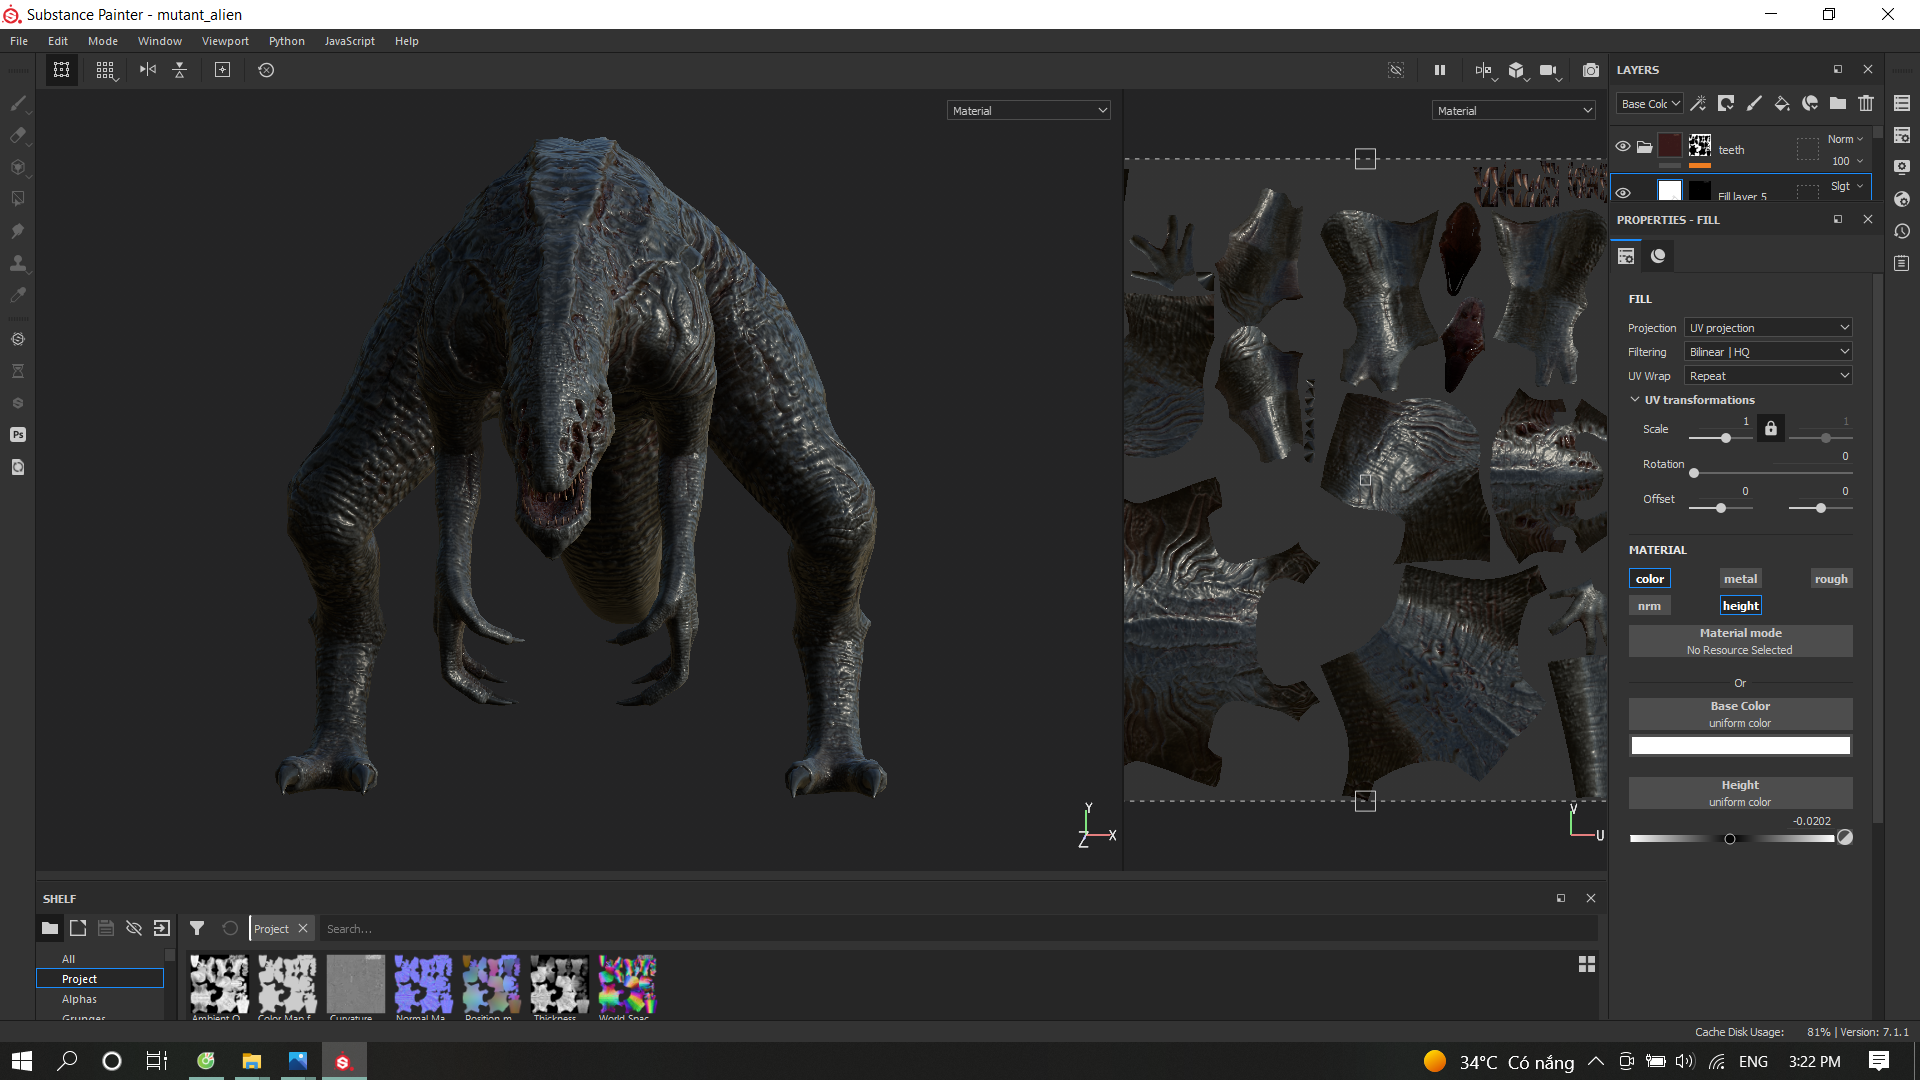Click the white Base Color swatch
The height and width of the screenshot is (1080, 1920).
1740,746
